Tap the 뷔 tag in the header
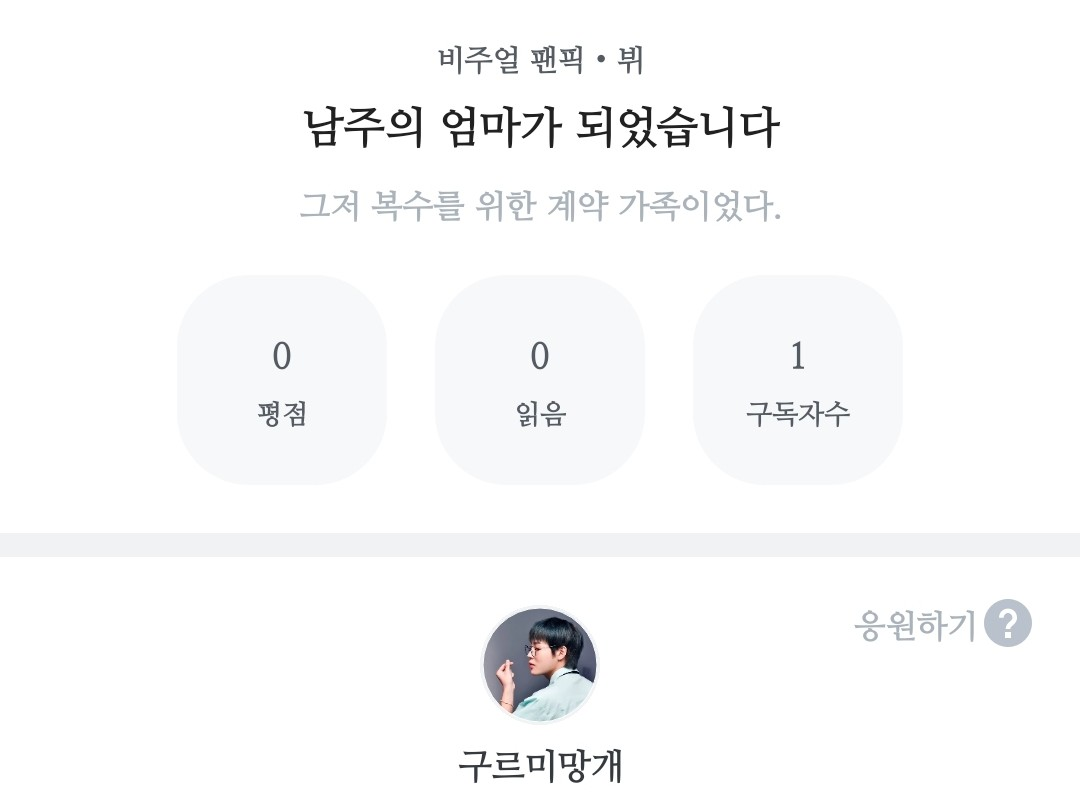Viewport: 1080px width, 810px height. [x=630, y=60]
